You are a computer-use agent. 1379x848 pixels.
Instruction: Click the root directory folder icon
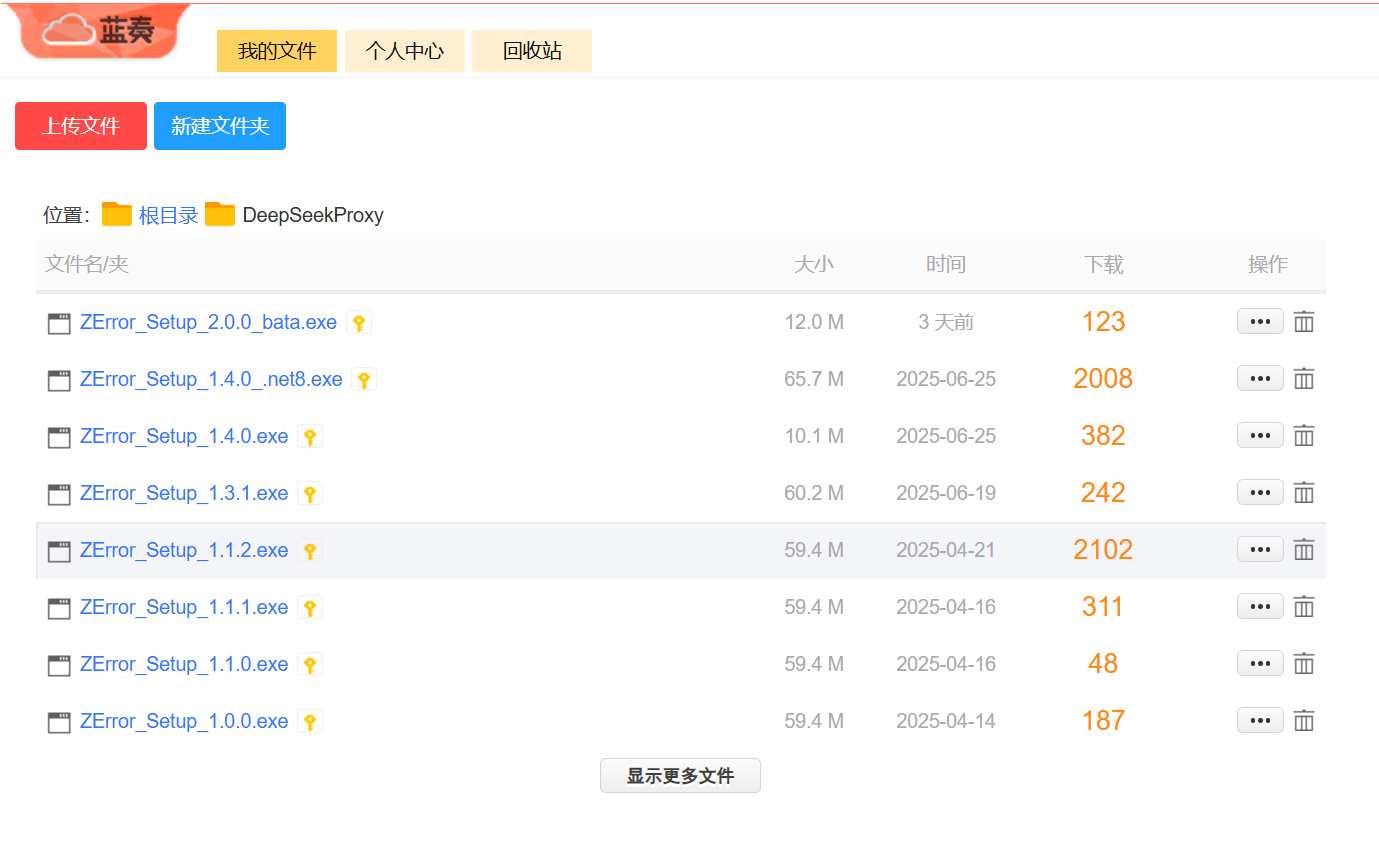117,215
